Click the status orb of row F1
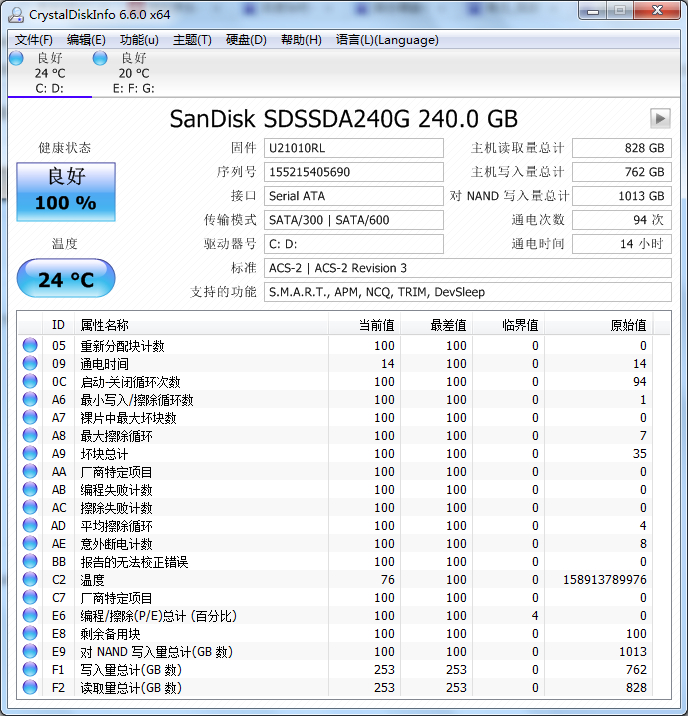Image resolution: width=688 pixels, height=716 pixels. [30, 669]
